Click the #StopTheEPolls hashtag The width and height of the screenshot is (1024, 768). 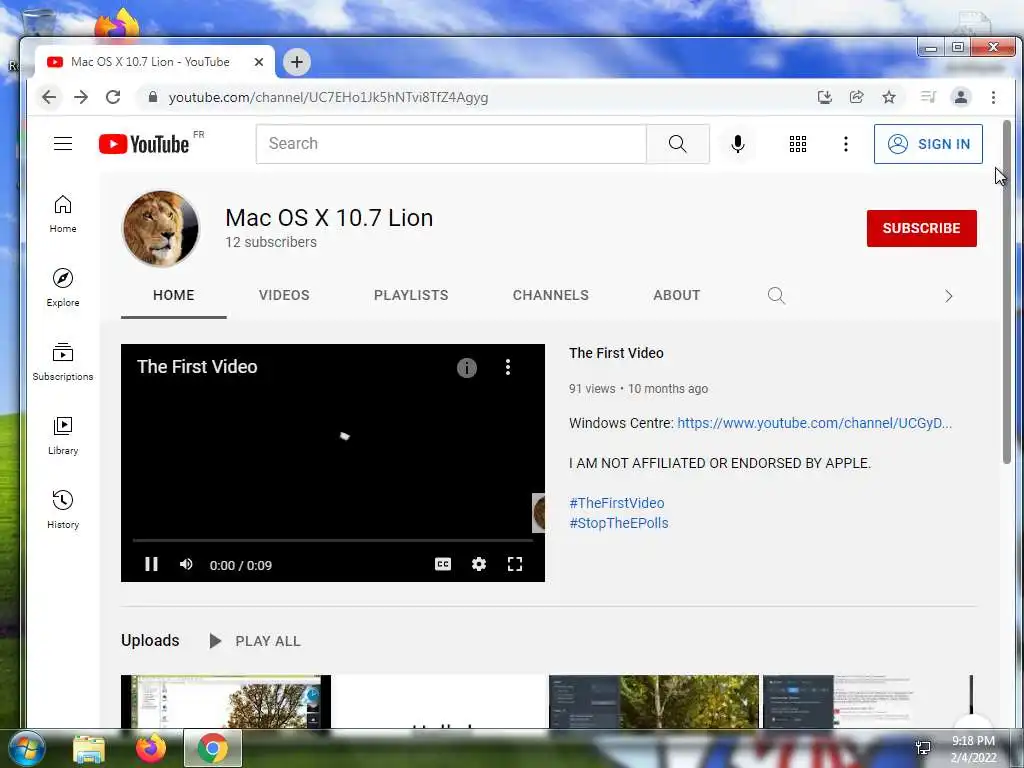(618, 523)
